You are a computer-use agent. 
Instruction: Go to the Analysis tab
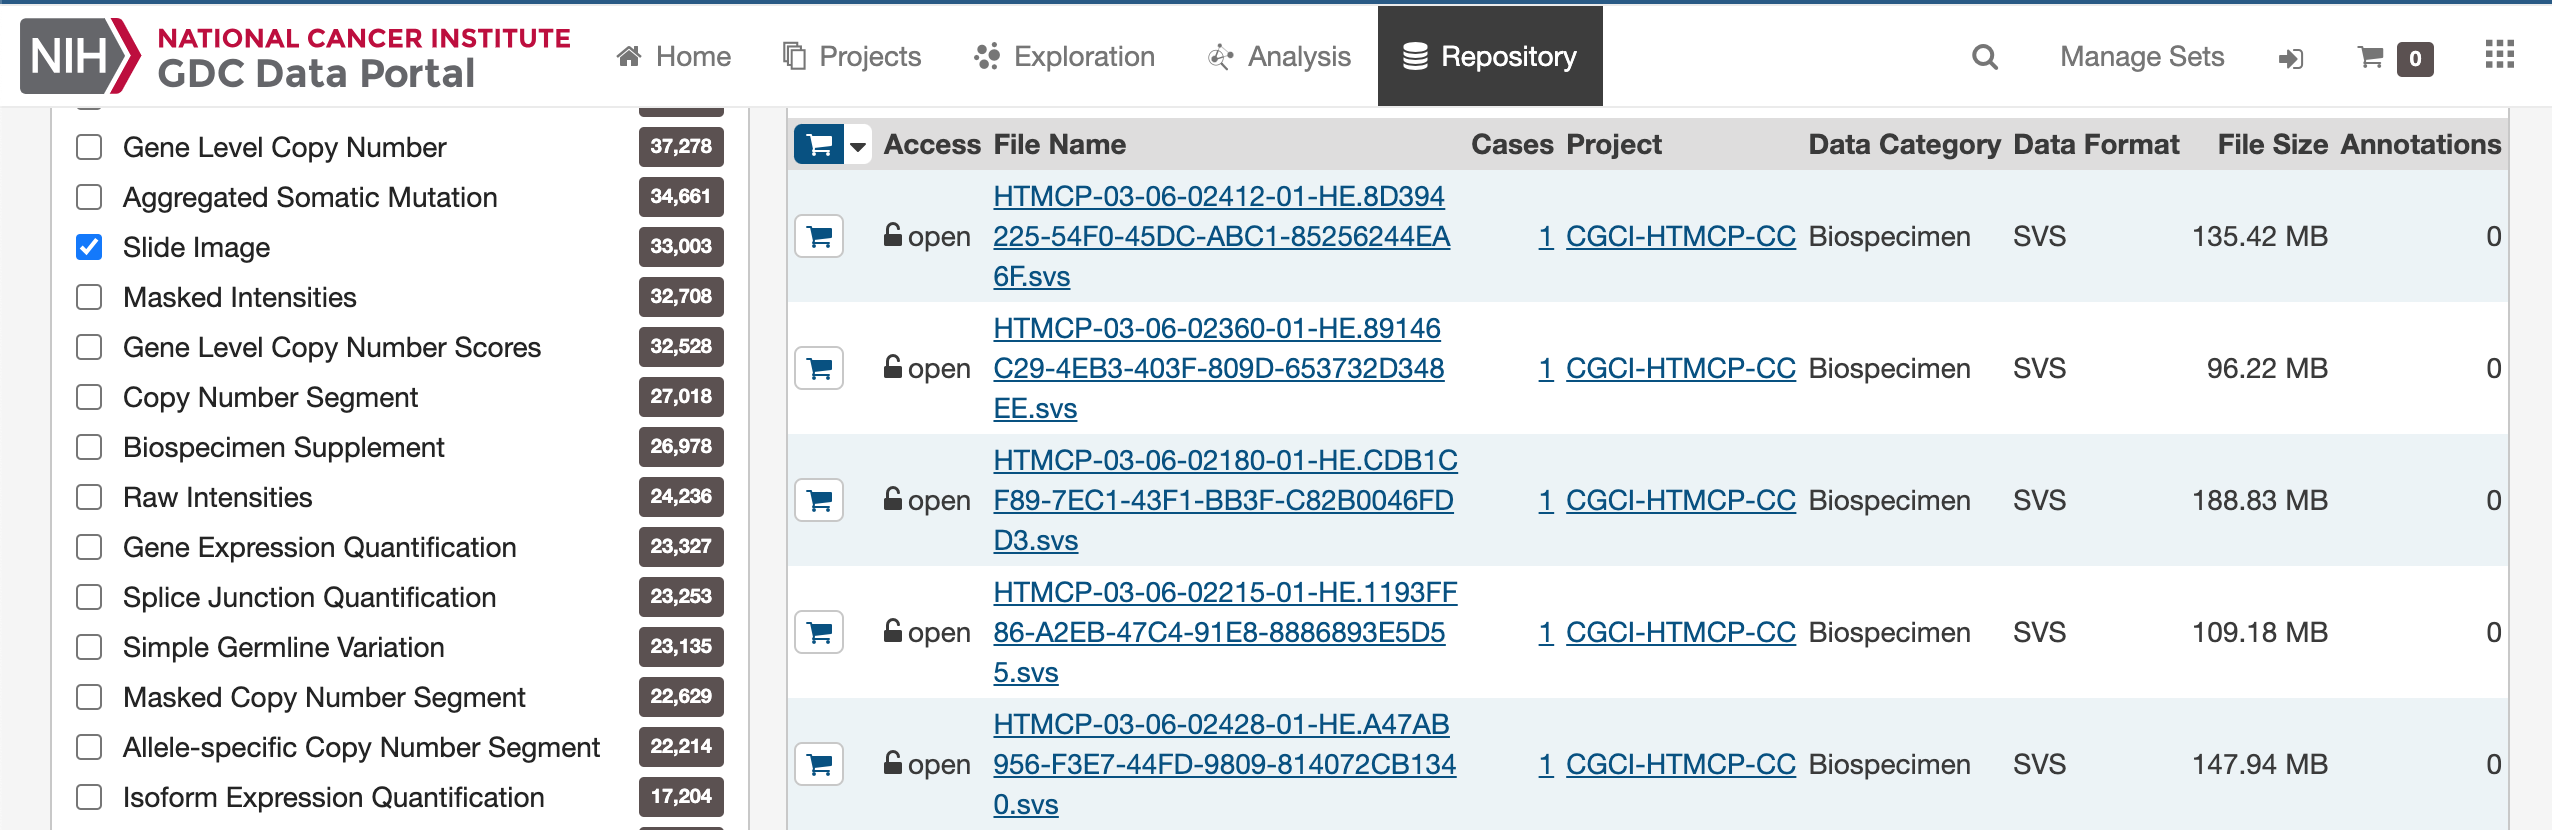[x=1280, y=57]
